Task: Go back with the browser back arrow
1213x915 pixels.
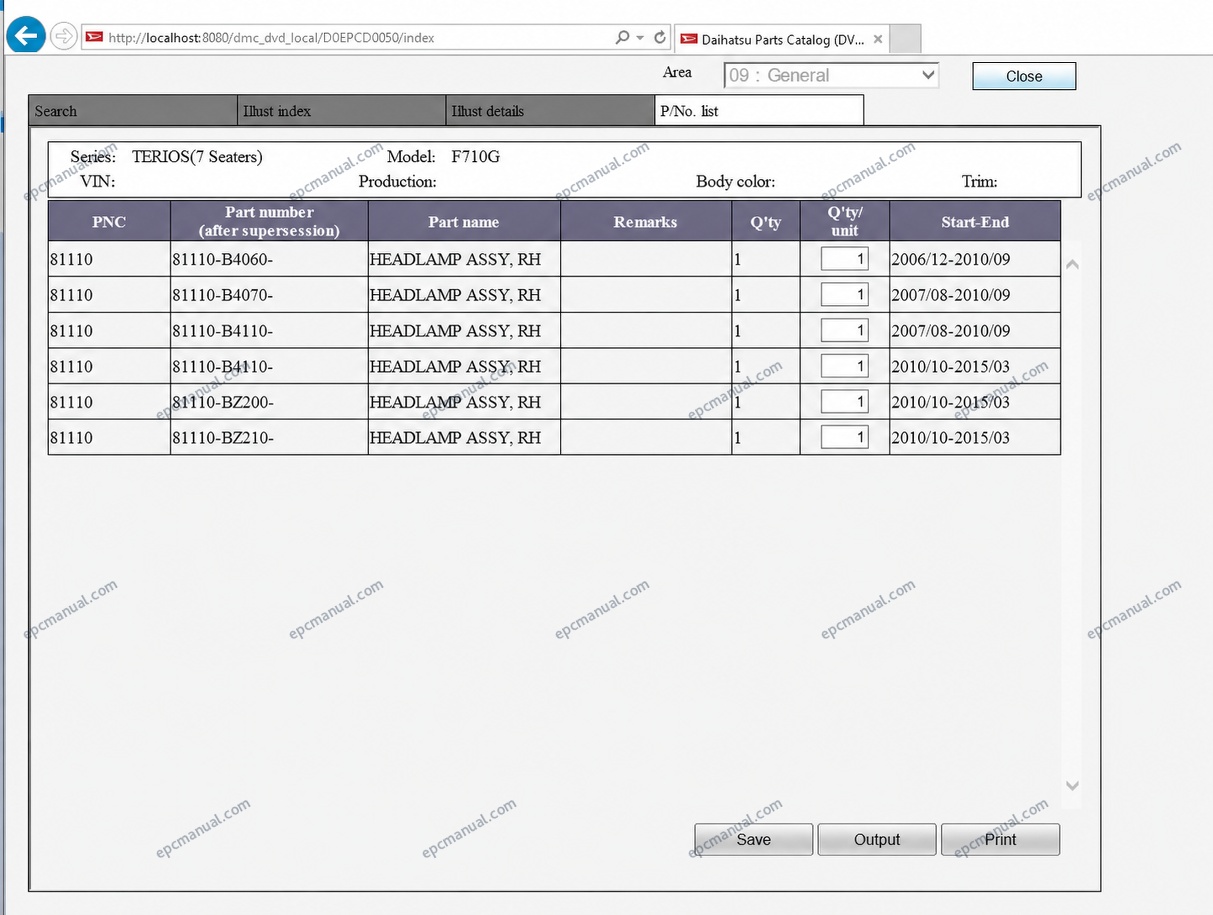Action: (x=26, y=36)
